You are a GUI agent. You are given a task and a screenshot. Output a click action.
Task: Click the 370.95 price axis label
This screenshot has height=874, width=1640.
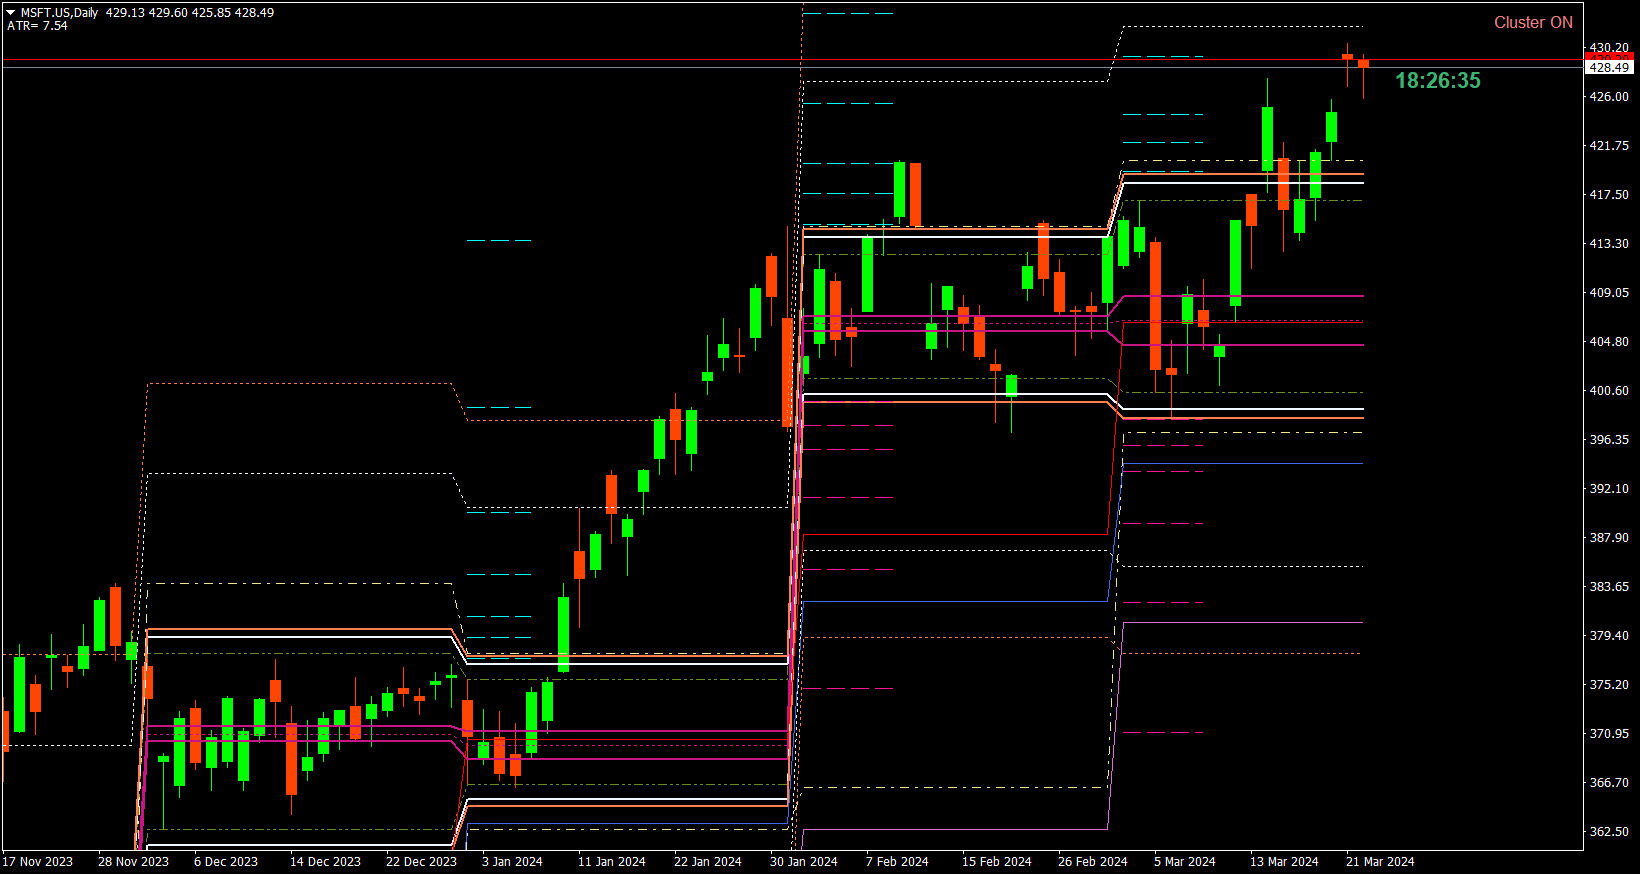[x=1609, y=734]
